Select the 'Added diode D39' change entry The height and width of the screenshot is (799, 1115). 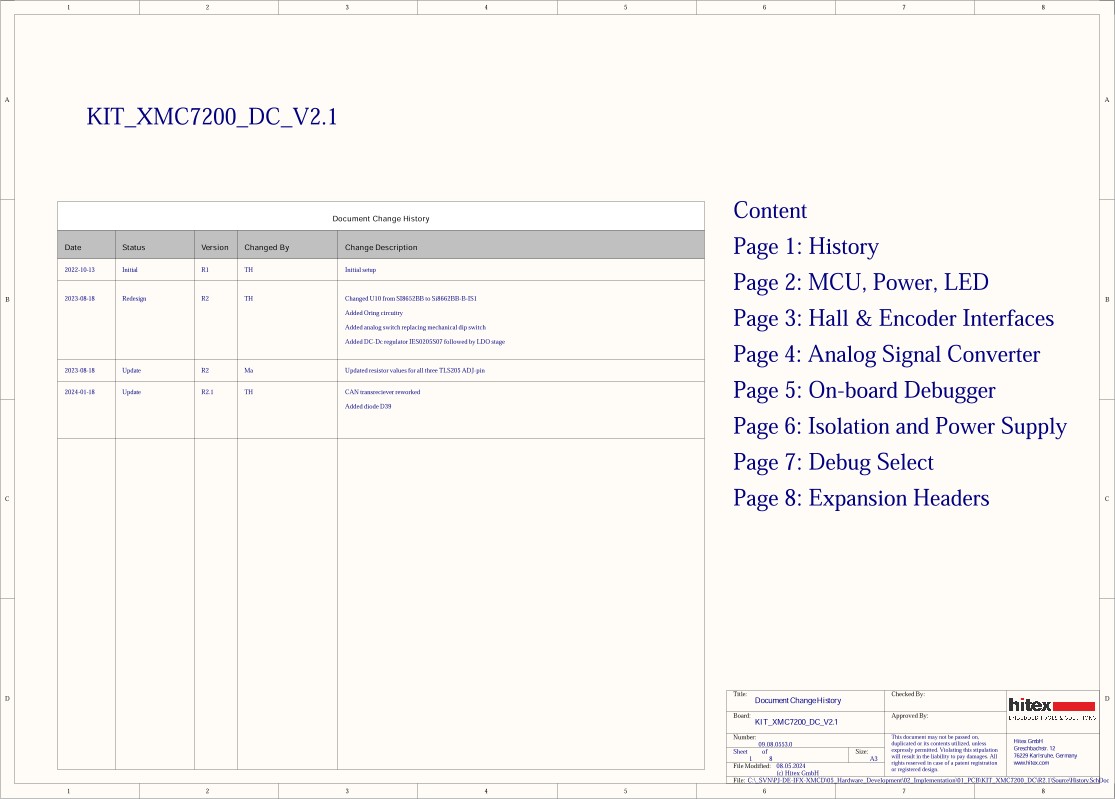click(368, 407)
